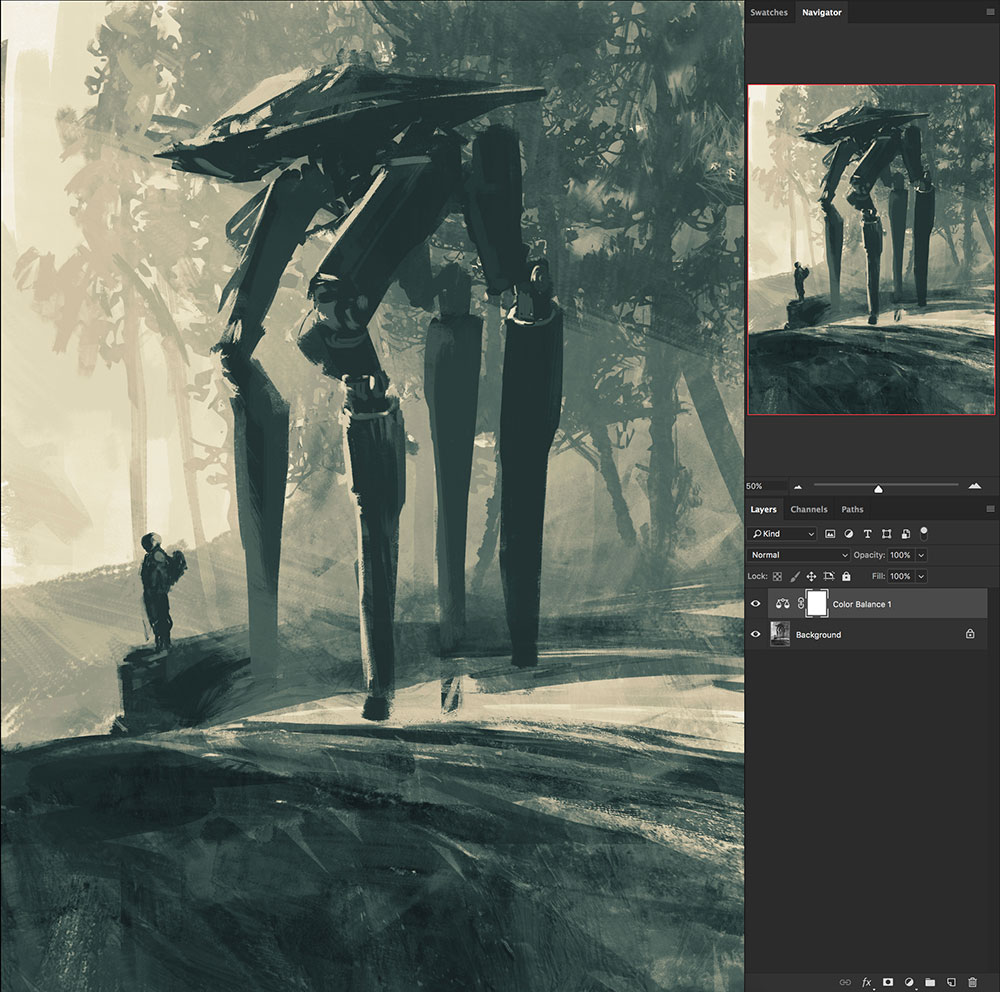Image resolution: width=1000 pixels, height=992 pixels.
Task: Hide the Color Balance 1 layer
Action: (756, 603)
